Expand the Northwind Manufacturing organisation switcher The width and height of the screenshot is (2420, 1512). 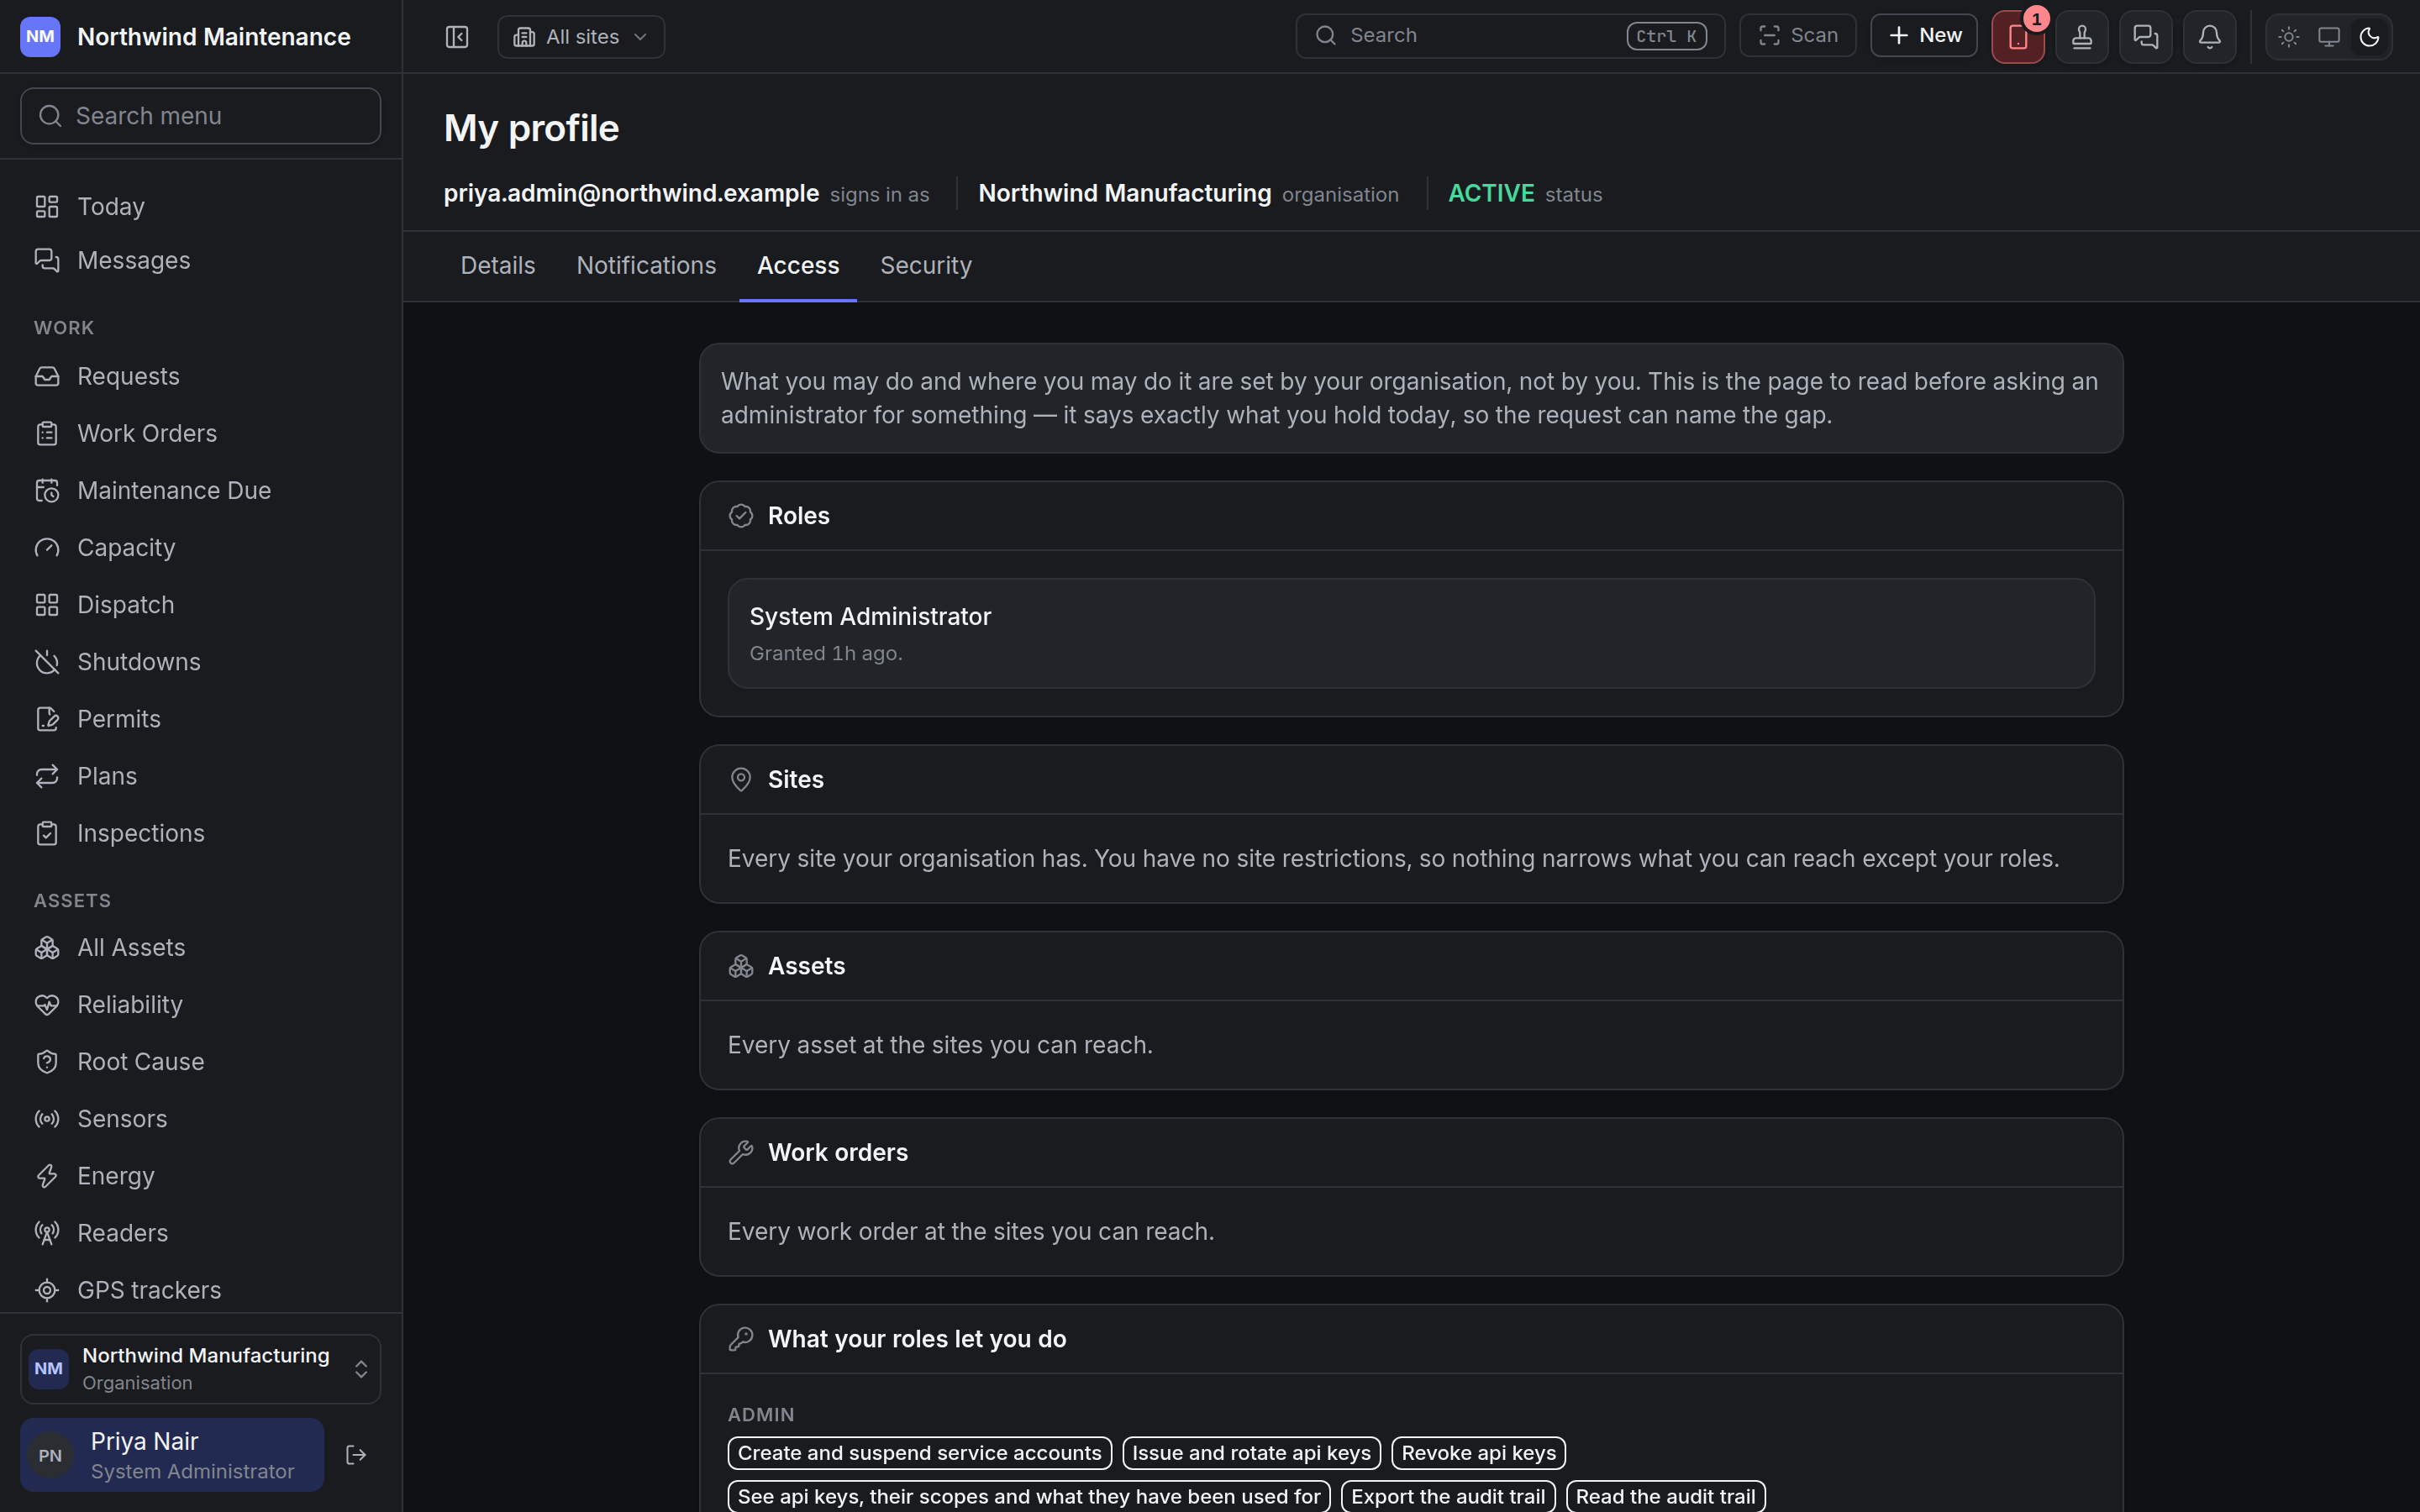[x=201, y=1368]
